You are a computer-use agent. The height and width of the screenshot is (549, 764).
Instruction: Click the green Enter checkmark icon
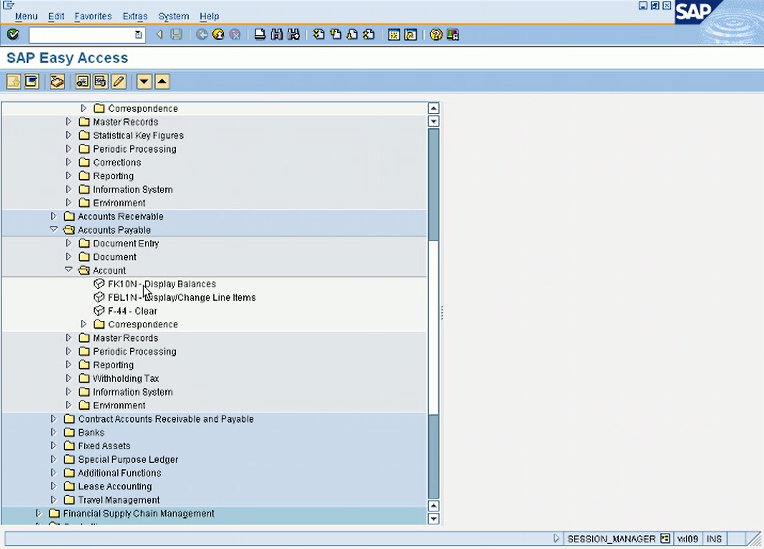pyautogui.click(x=13, y=35)
